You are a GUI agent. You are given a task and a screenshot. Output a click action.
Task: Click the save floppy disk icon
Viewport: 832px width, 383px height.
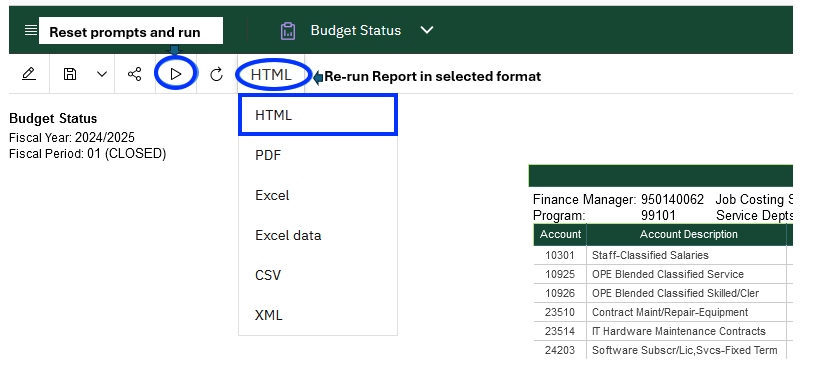pyautogui.click(x=70, y=74)
